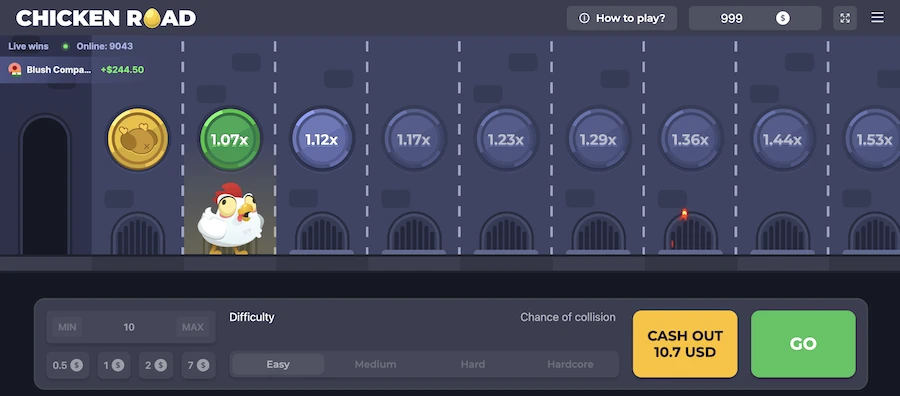Select Easy difficulty
This screenshot has width=900, height=396.
coord(278,364)
